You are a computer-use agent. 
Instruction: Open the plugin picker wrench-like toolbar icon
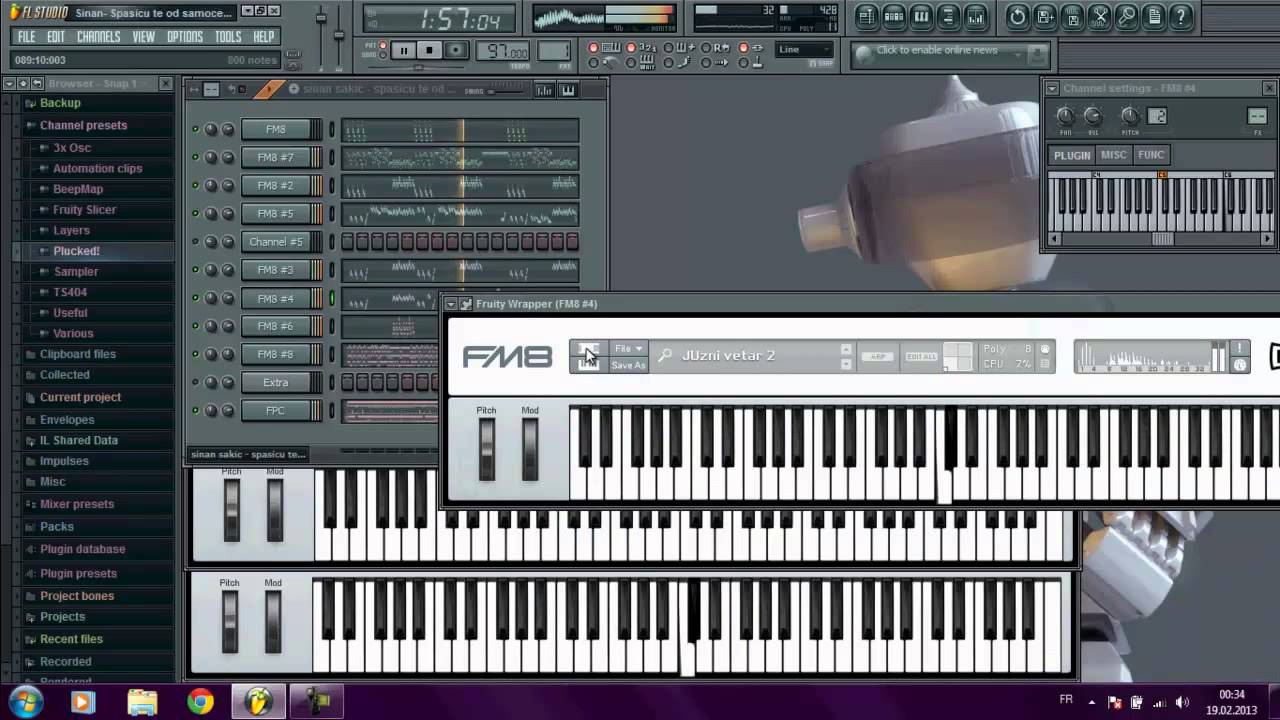1126,16
